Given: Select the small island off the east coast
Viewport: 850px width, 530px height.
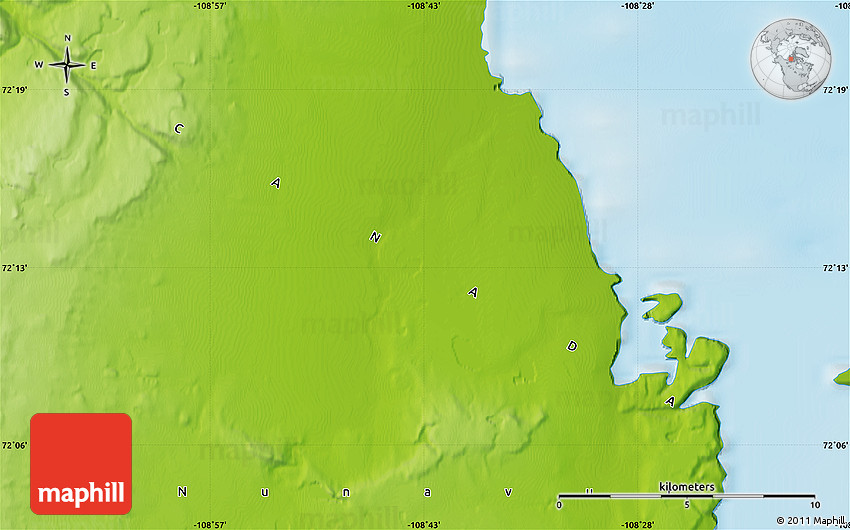Looking at the screenshot, I should click(x=661, y=305).
